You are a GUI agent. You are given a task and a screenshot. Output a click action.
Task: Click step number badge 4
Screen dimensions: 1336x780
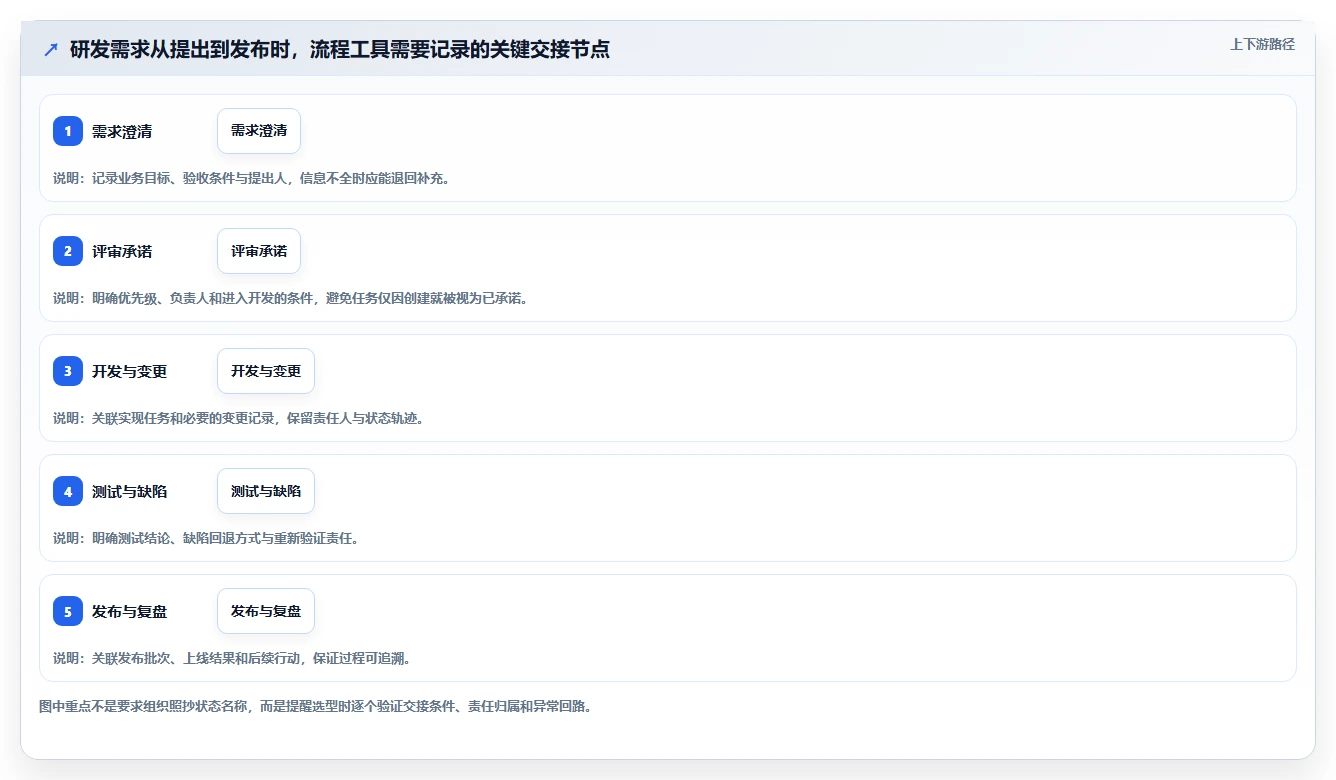pos(68,491)
